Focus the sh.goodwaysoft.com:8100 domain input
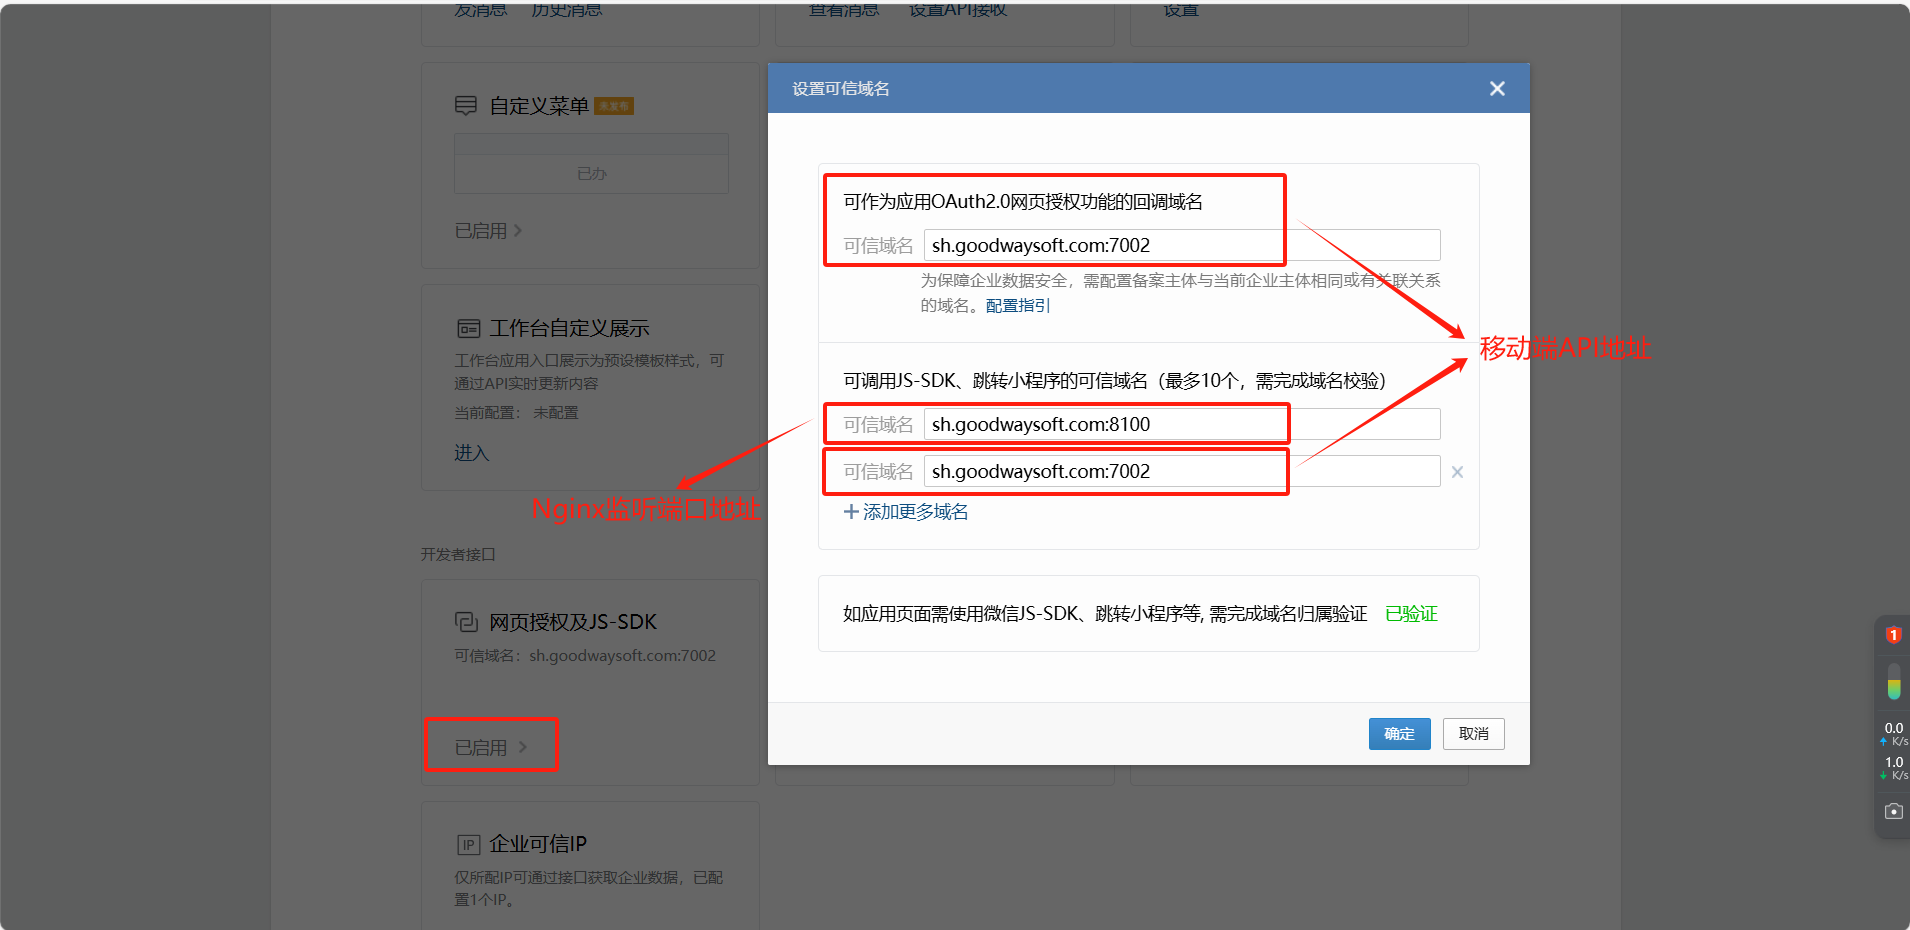Image resolution: width=1910 pixels, height=930 pixels. pyautogui.click(x=1182, y=424)
